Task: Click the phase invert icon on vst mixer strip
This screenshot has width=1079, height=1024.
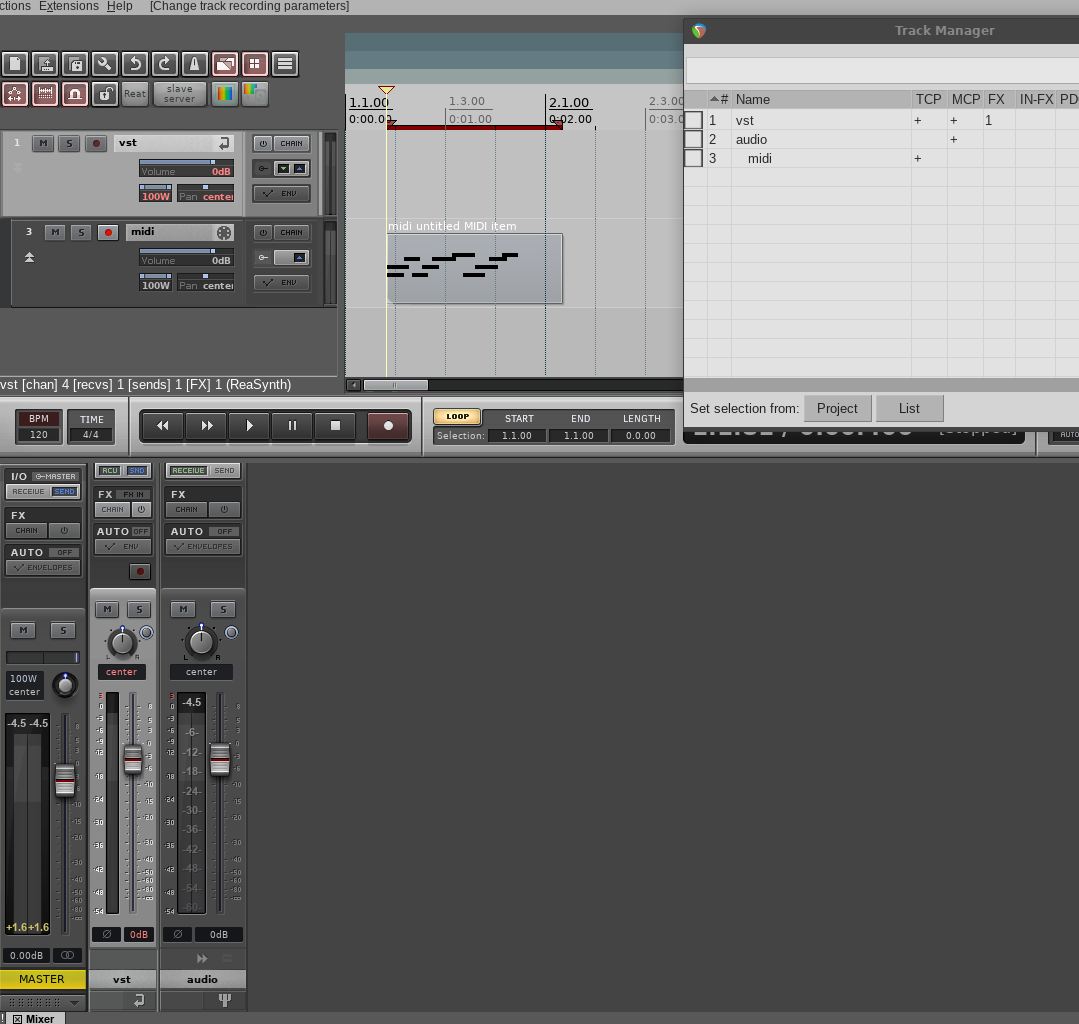Action: click(x=107, y=934)
